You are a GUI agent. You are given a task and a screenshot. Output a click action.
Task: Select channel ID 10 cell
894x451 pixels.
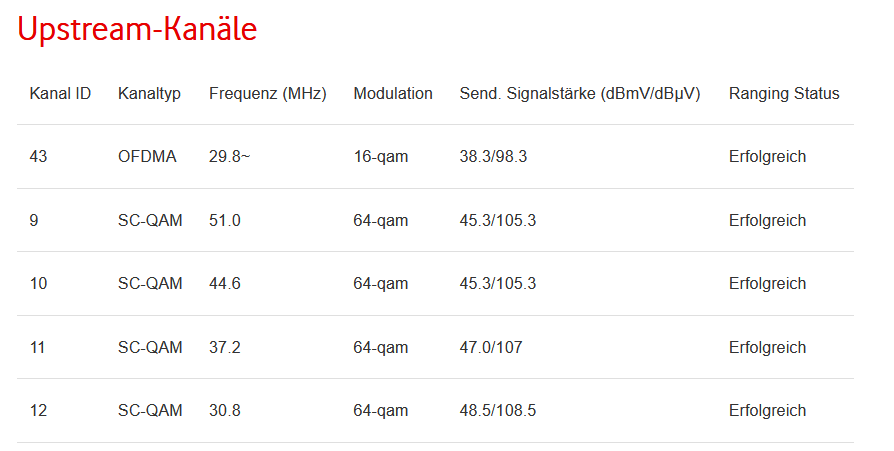coord(38,284)
